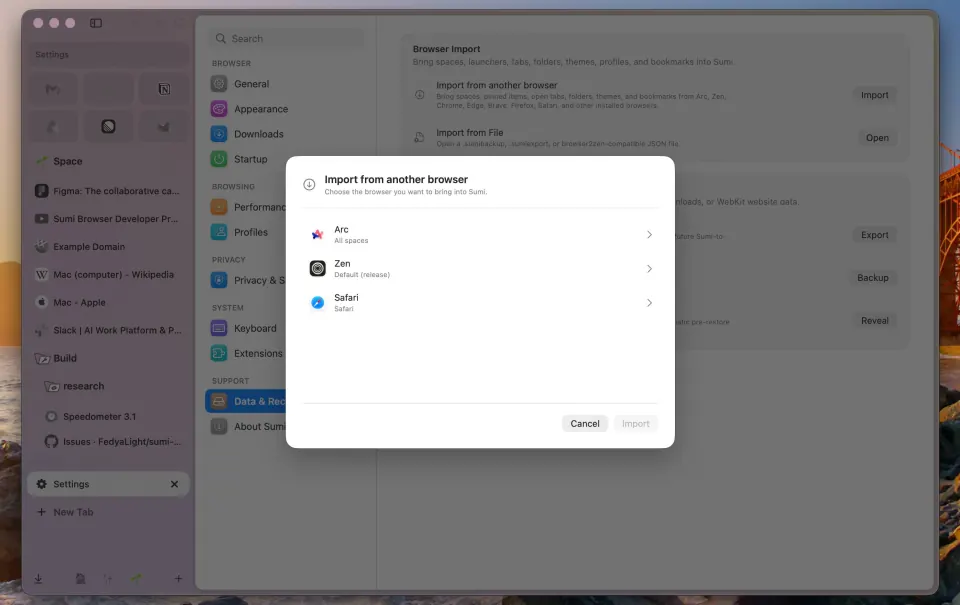Screen dimensions: 960x605
Task: Click the Arc browser icon
Action: click(317, 235)
